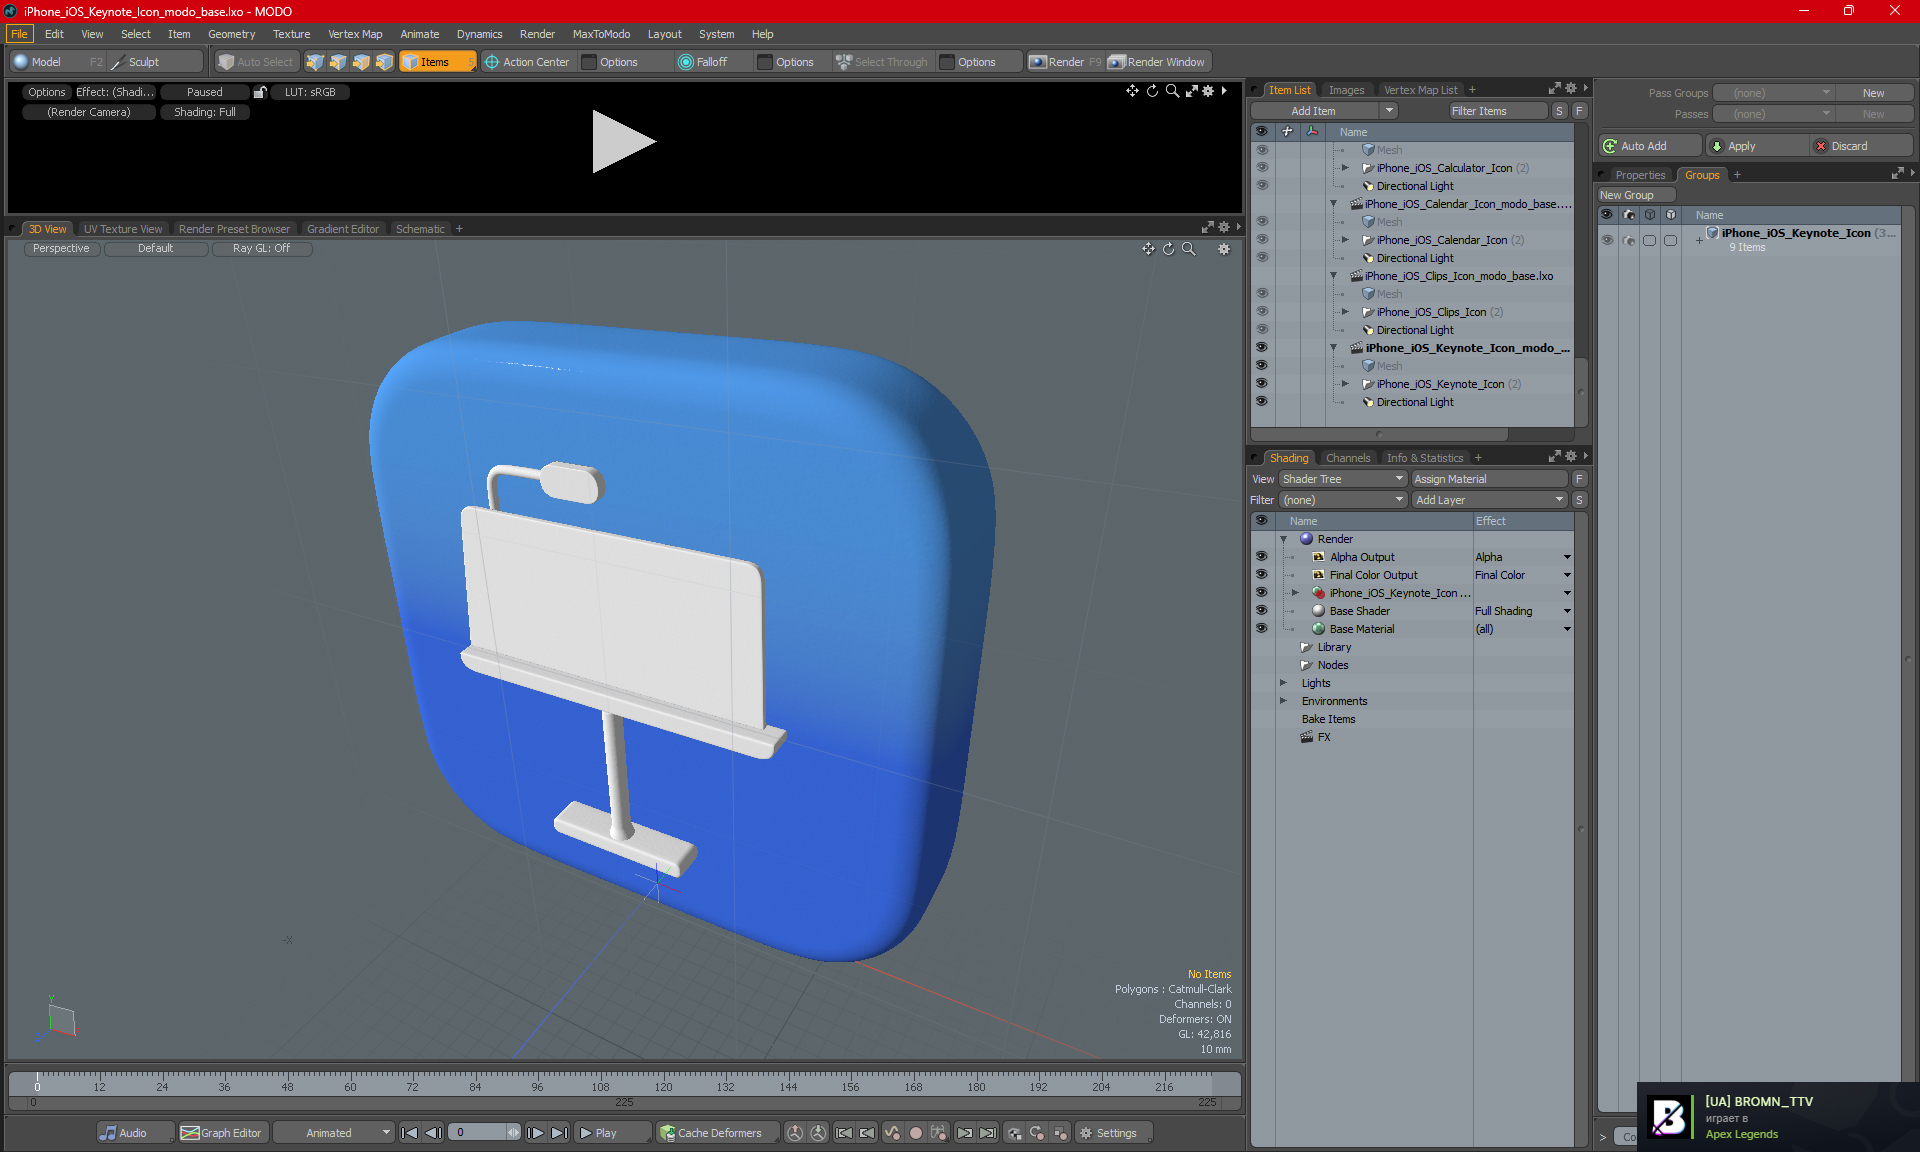Click the New Group button
The width and height of the screenshot is (1920, 1152).
coord(1635,195)
